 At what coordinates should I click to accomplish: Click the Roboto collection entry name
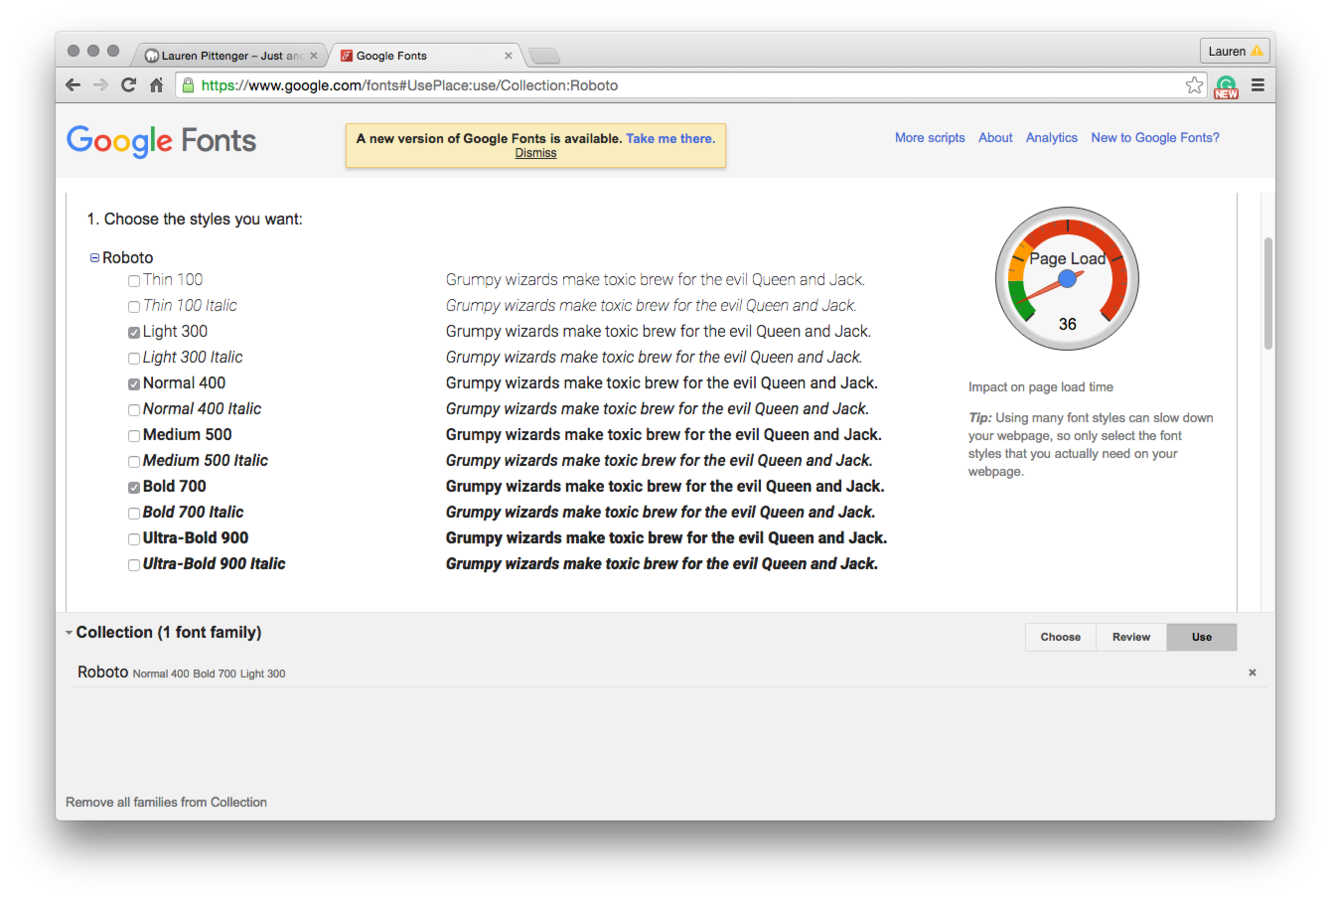click(x=103, y=672)
